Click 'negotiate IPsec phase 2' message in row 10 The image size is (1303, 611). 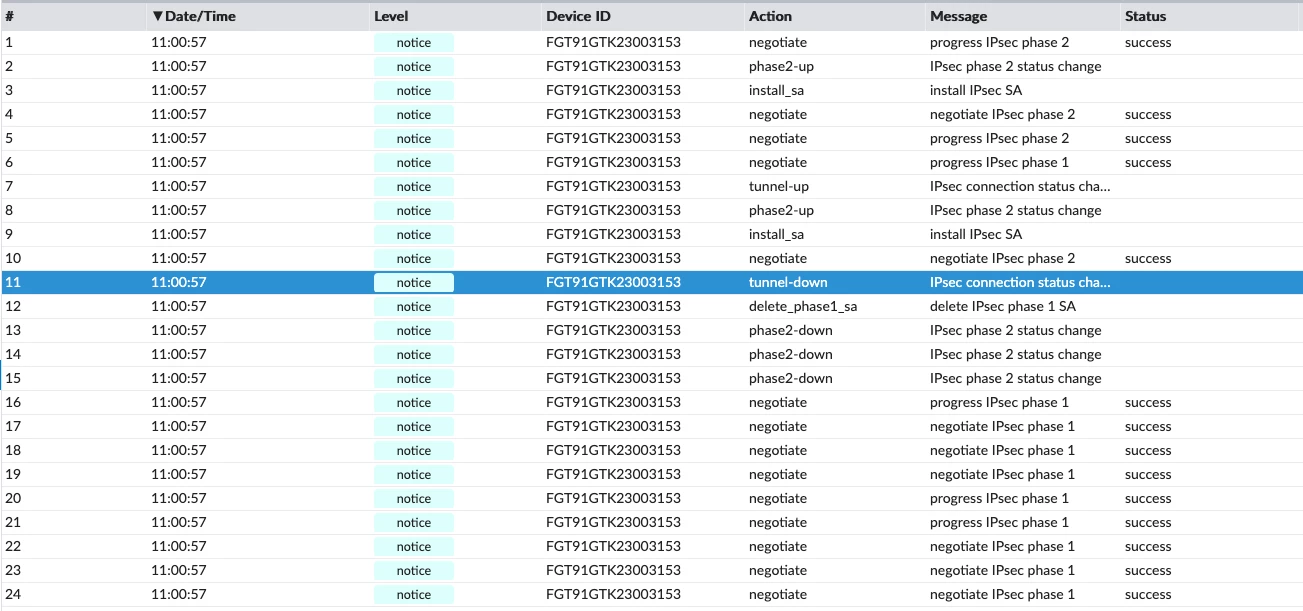(x=1002, y=258)
